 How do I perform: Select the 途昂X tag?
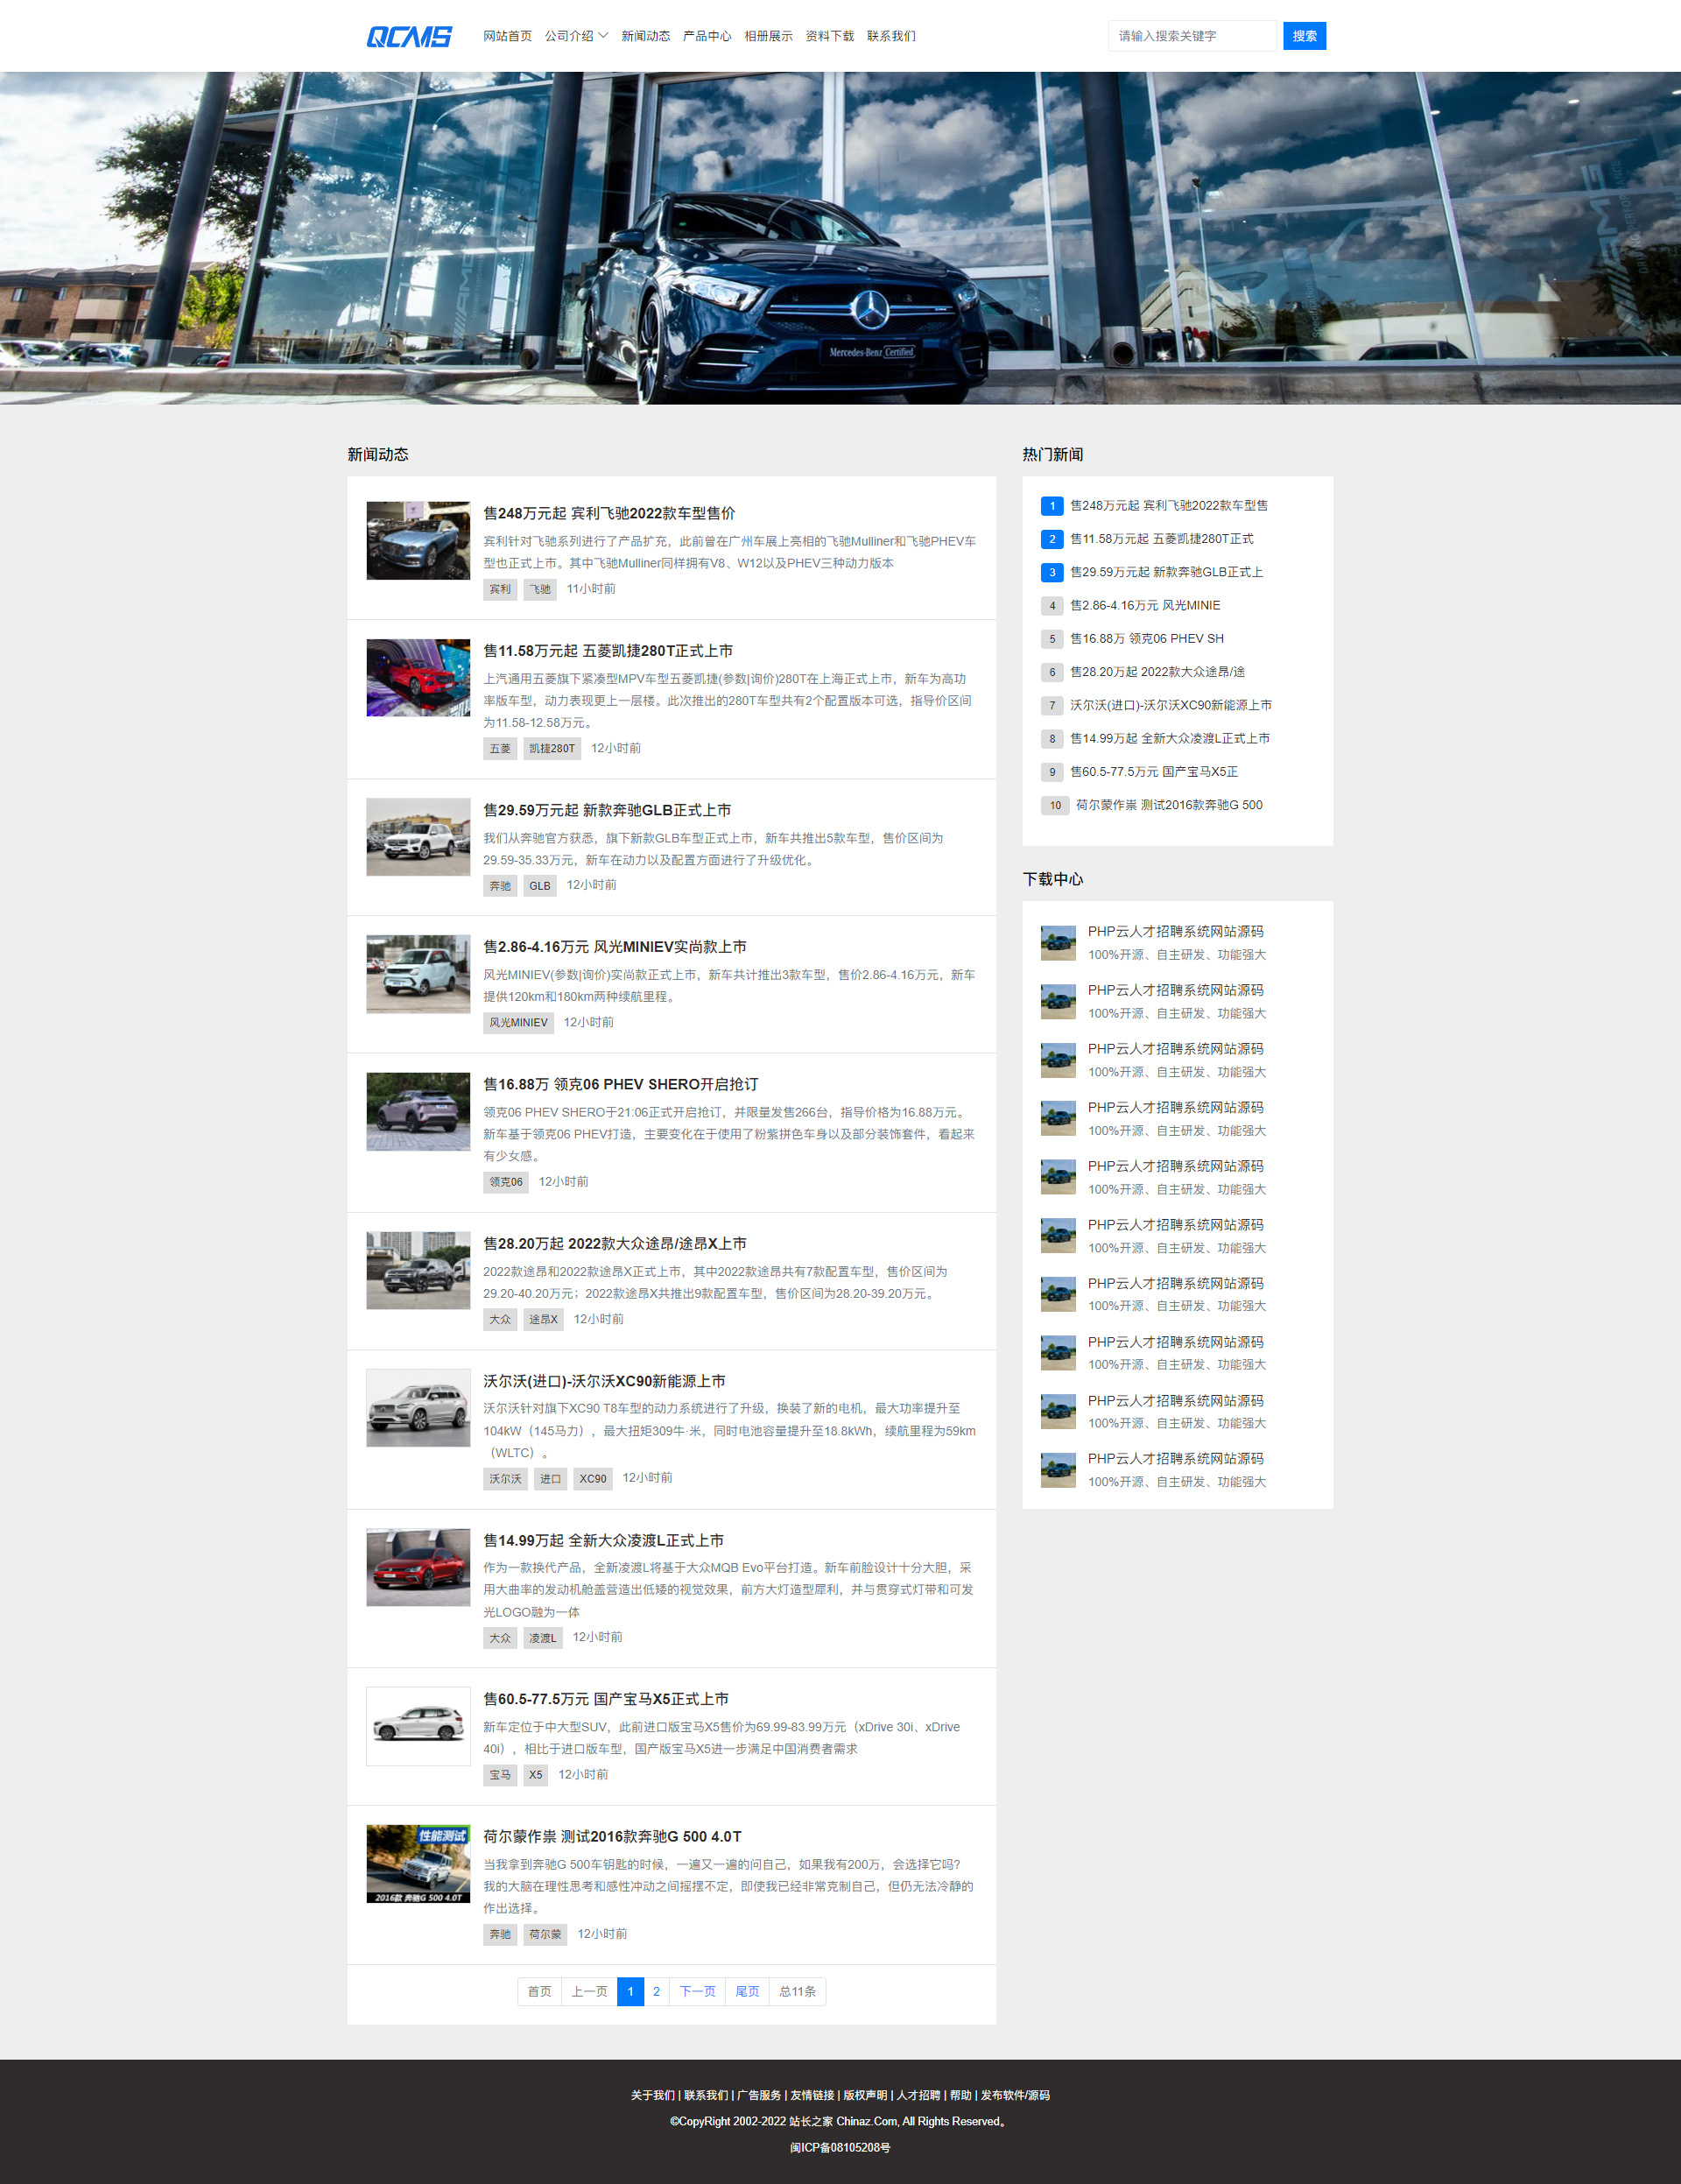[543, 1319]
